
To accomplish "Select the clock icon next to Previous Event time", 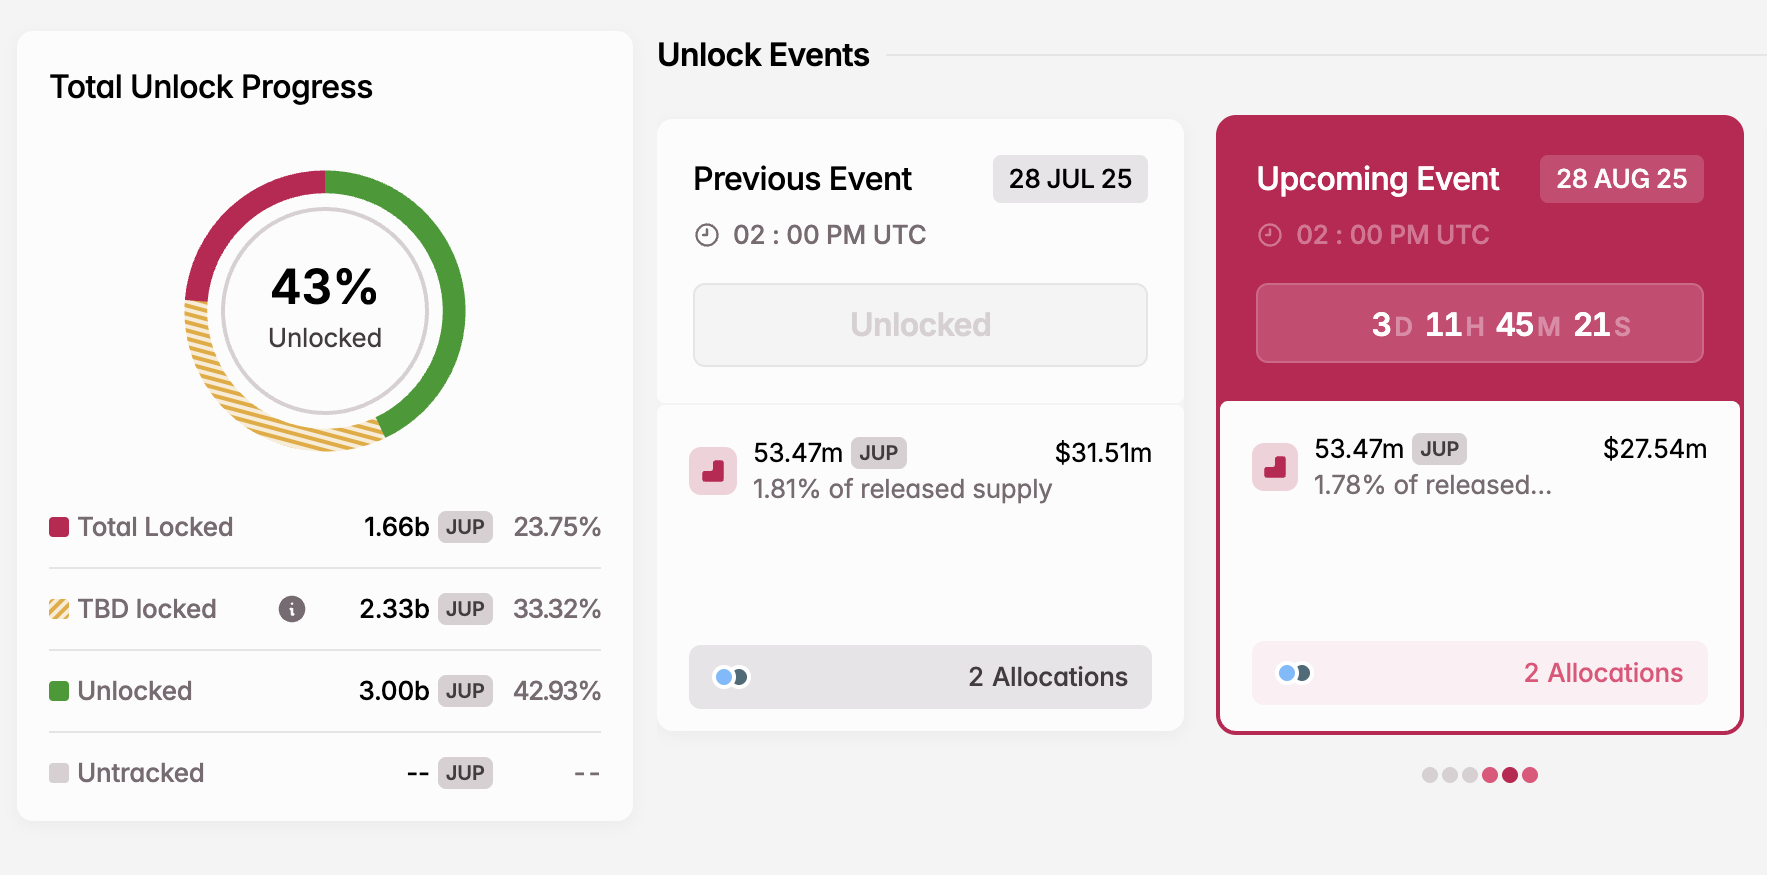I will tap(706, 235).
